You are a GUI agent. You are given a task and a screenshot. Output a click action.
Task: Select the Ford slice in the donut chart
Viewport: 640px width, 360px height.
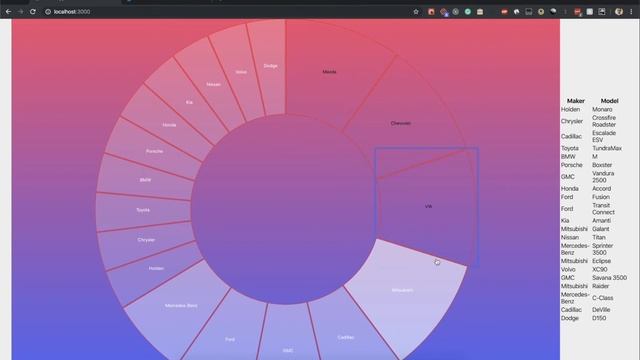(230, 339)
